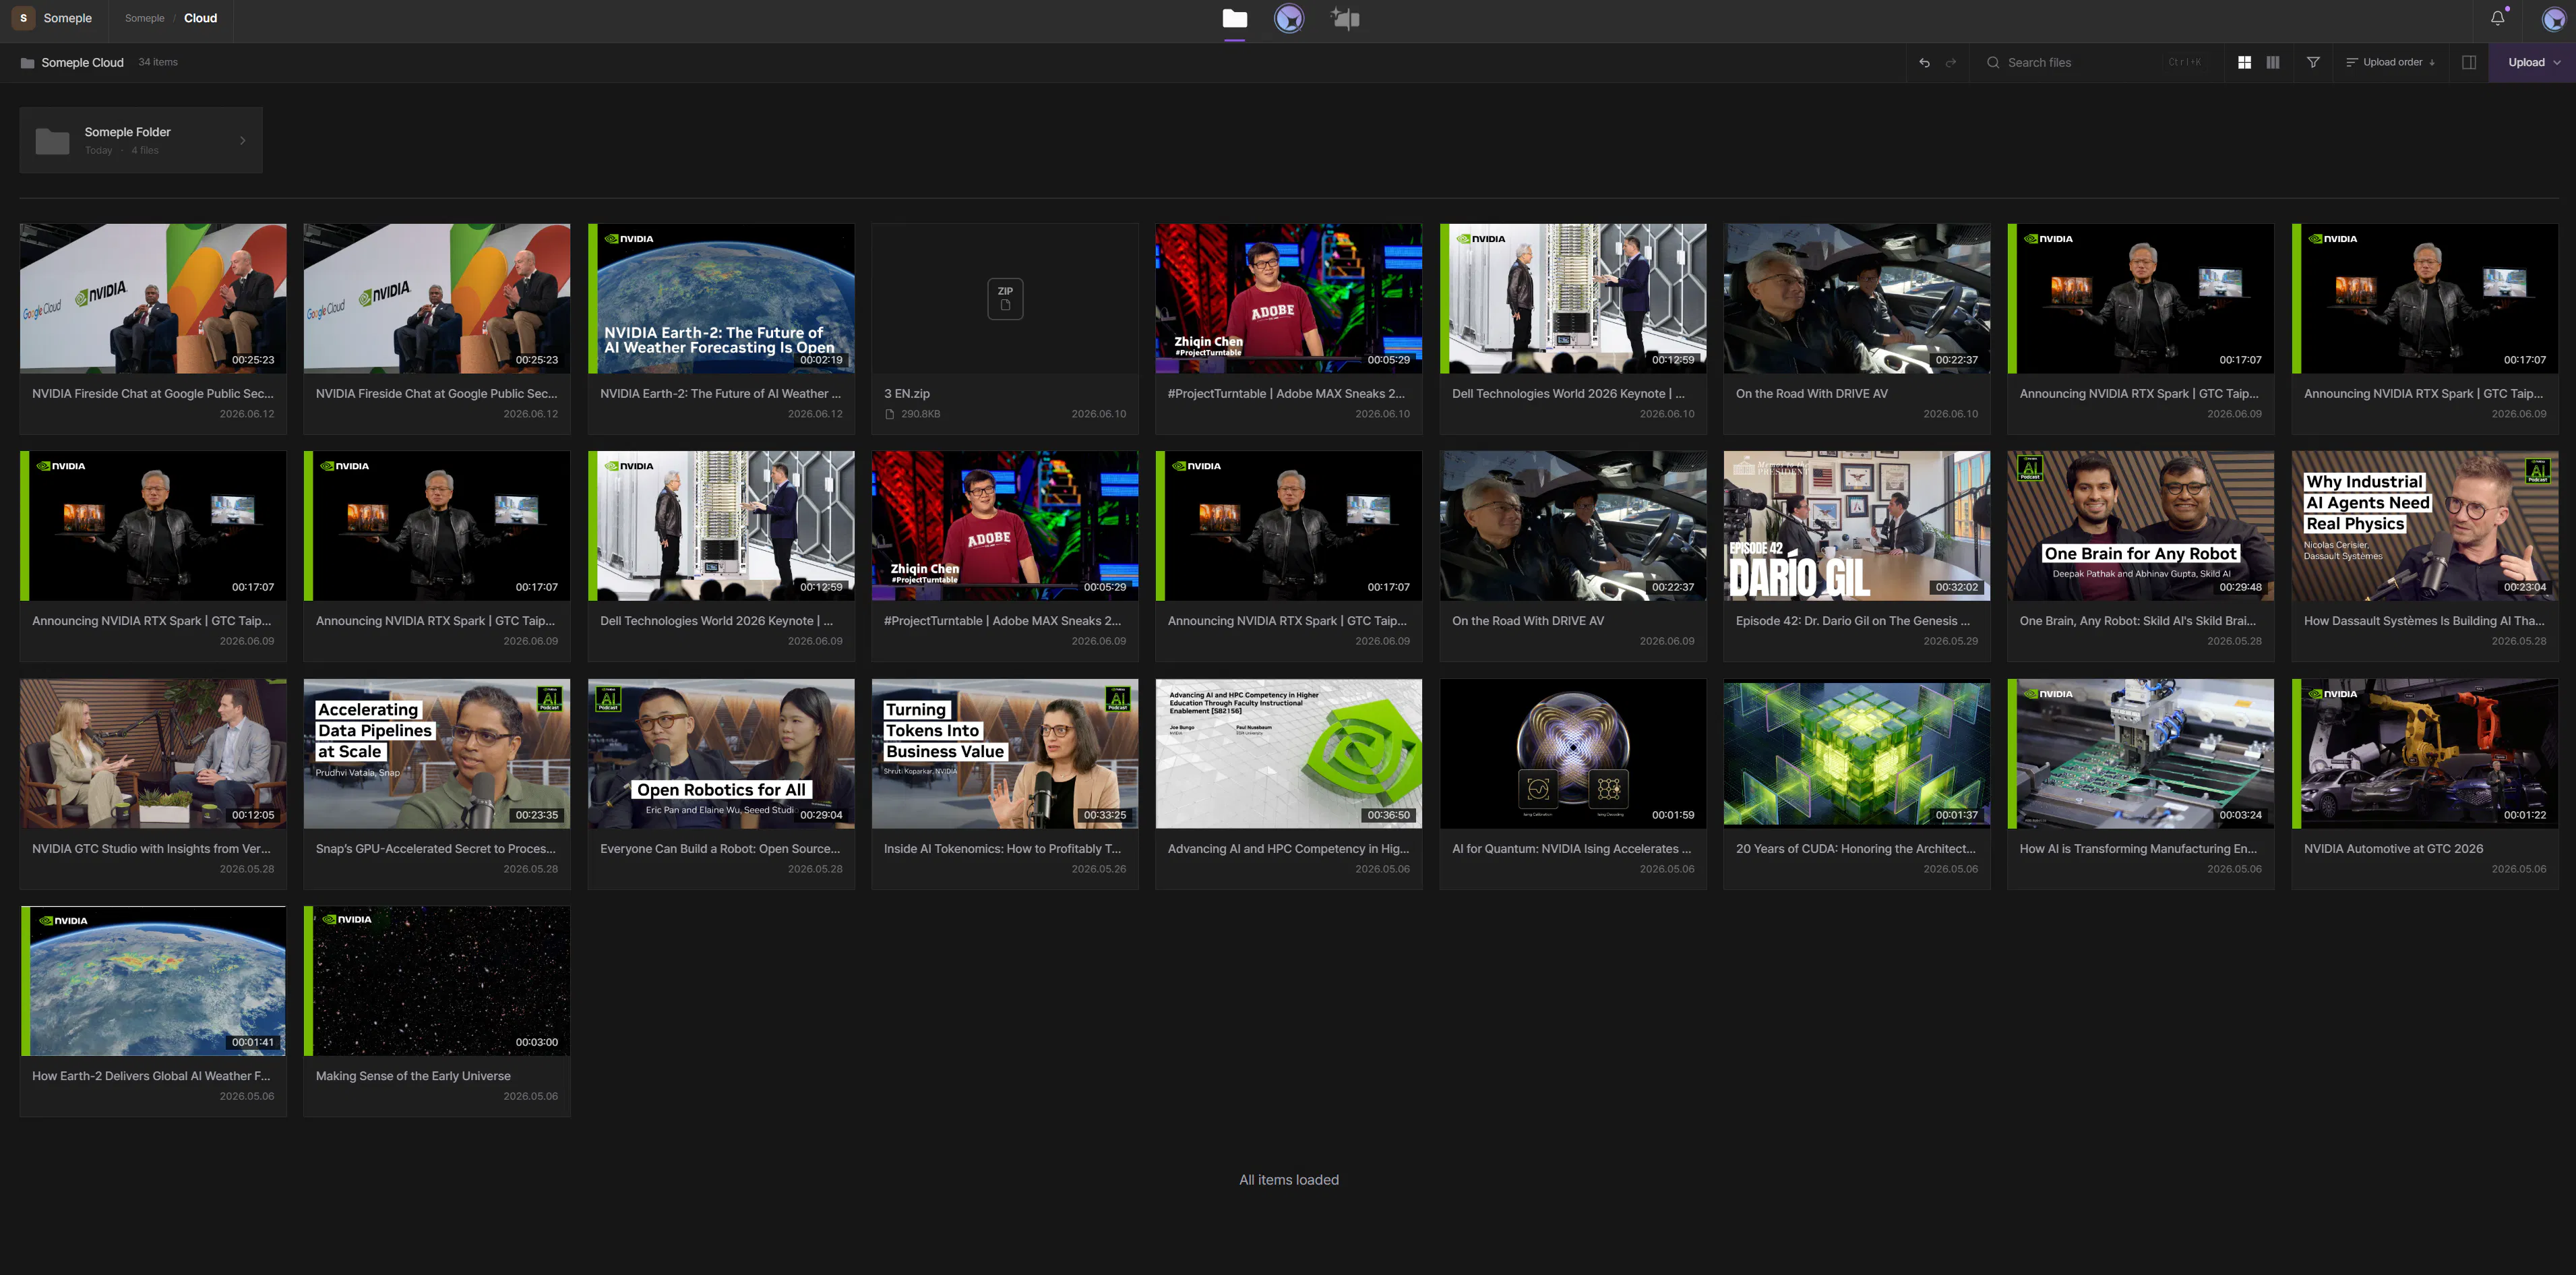Toggle the side panel layout
The image size is (2576, 1275).
click(2468, 62)
